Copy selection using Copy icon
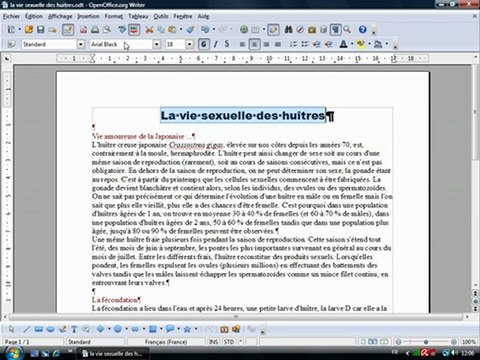Image resolution: width=480 pixels, height=360 pixels. tap(161, 30)
